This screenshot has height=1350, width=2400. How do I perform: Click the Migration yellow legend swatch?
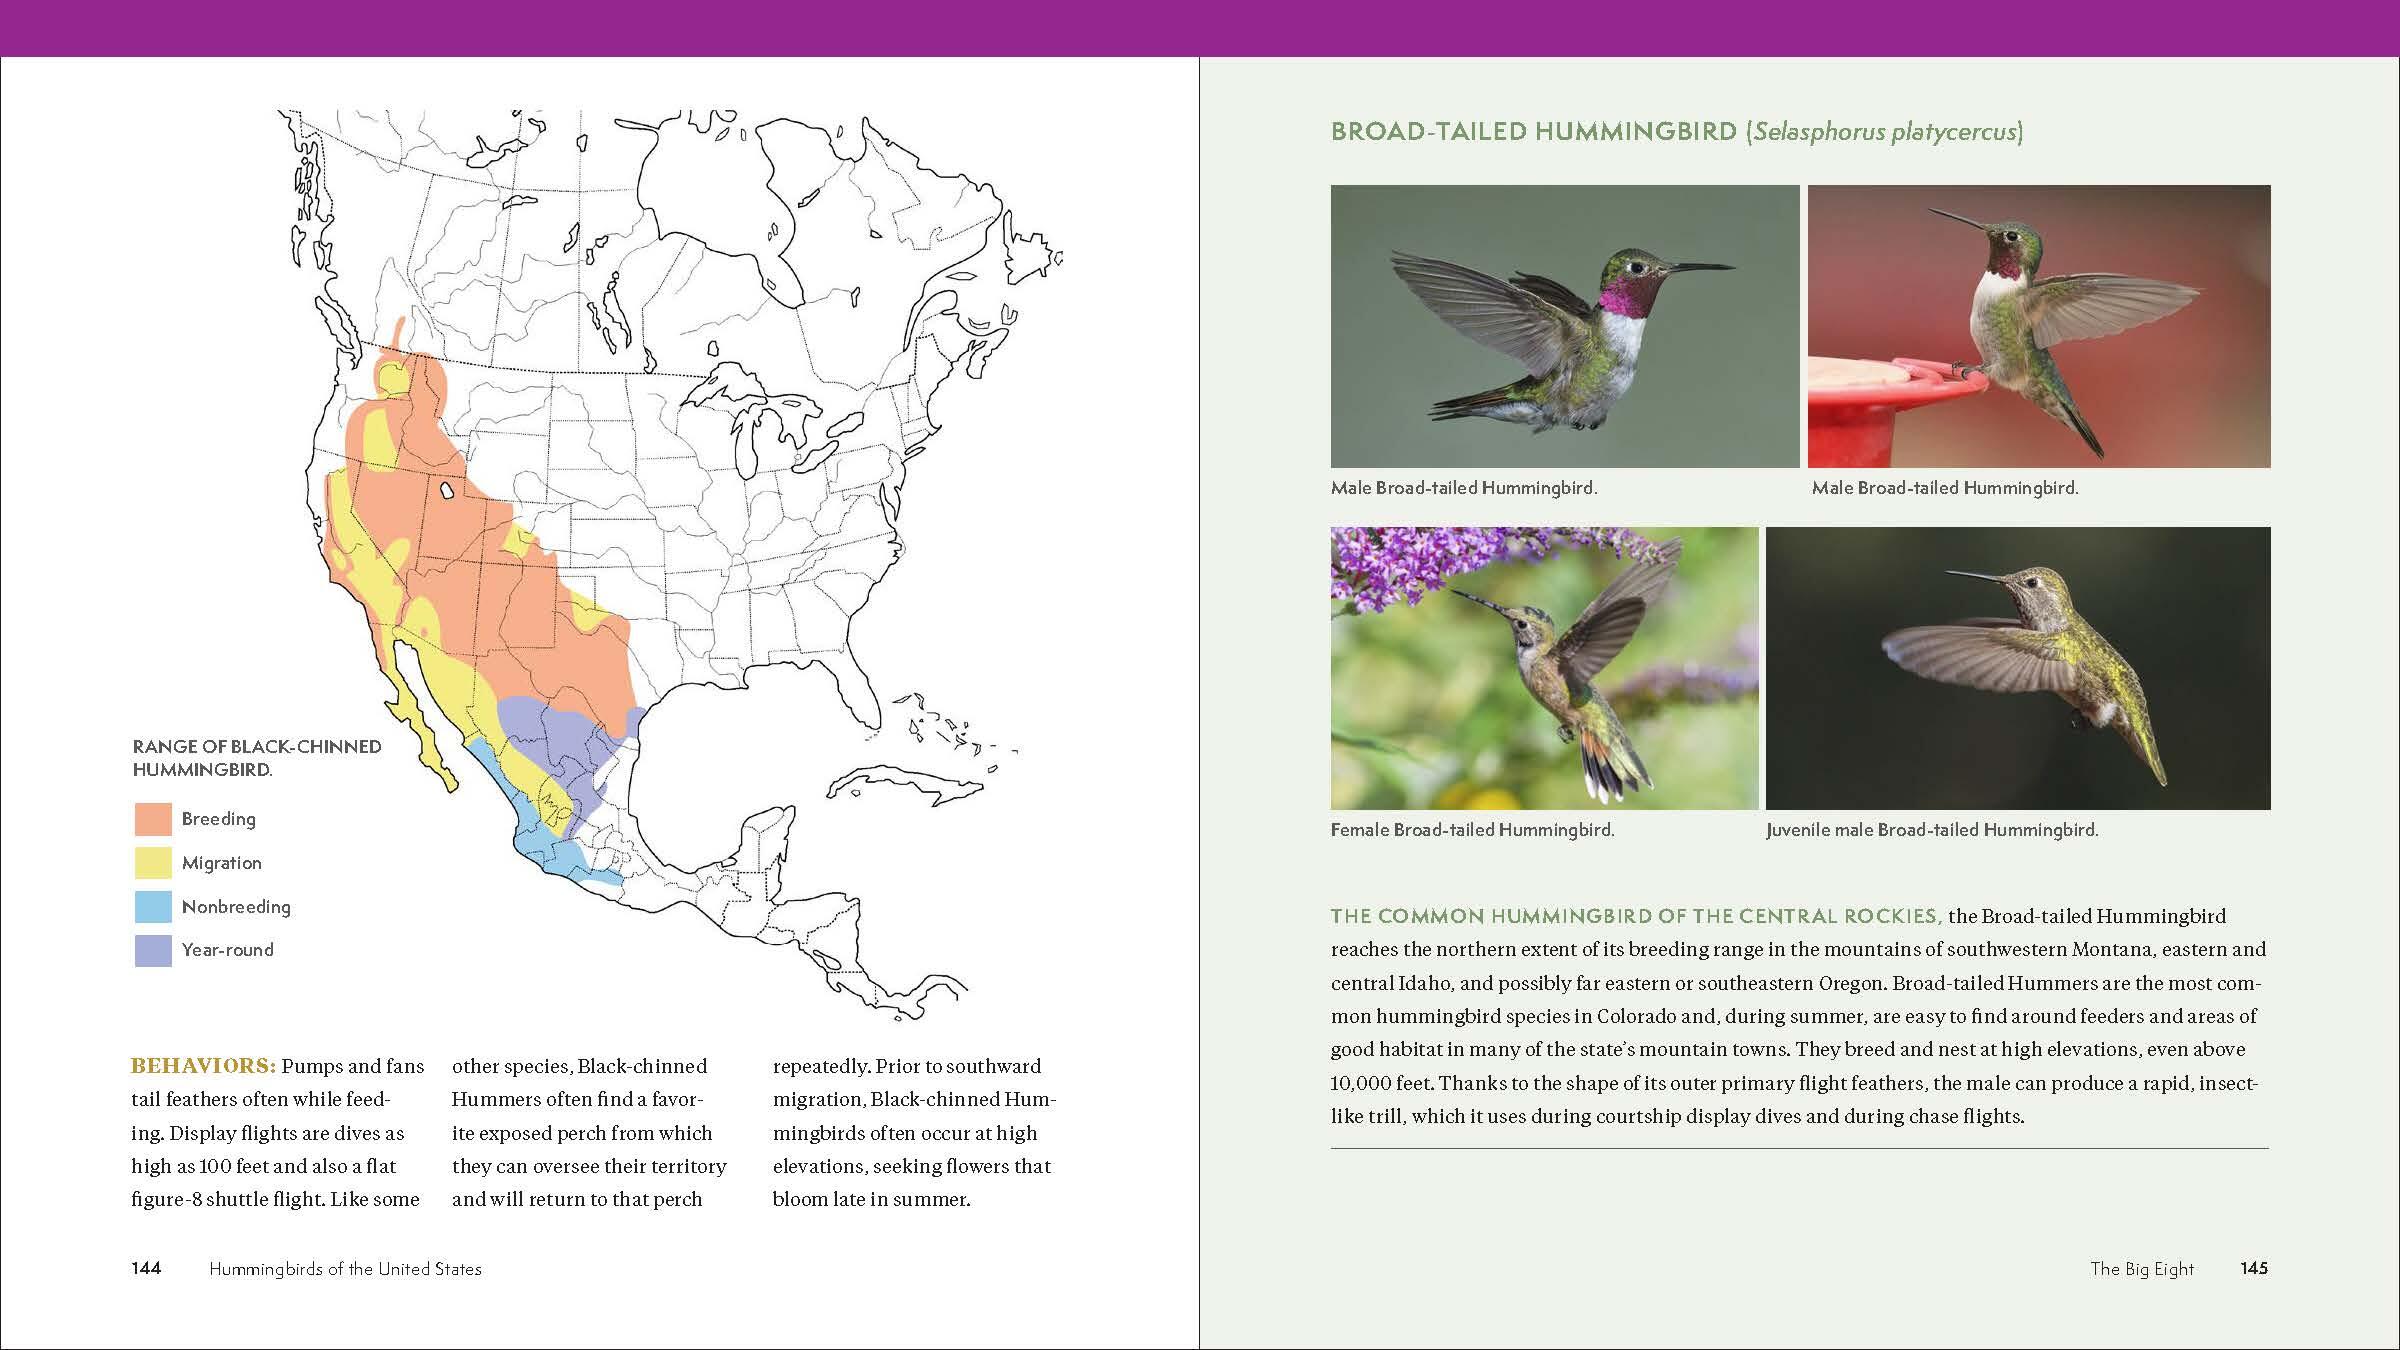153,863
